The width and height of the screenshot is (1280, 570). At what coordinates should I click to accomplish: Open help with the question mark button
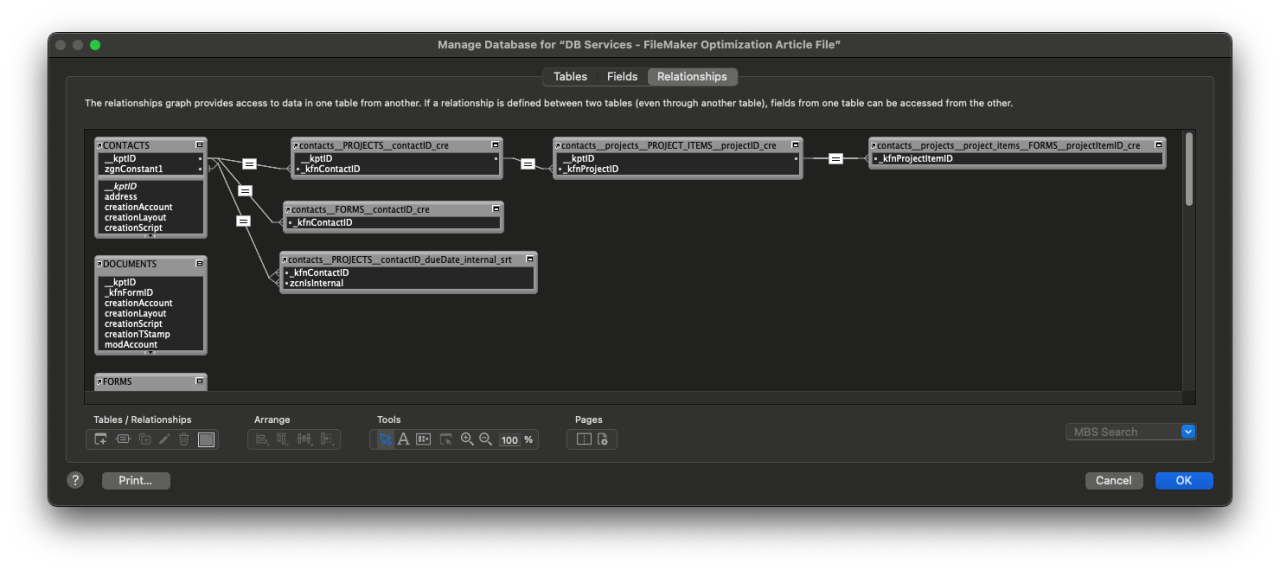point(75,480)
